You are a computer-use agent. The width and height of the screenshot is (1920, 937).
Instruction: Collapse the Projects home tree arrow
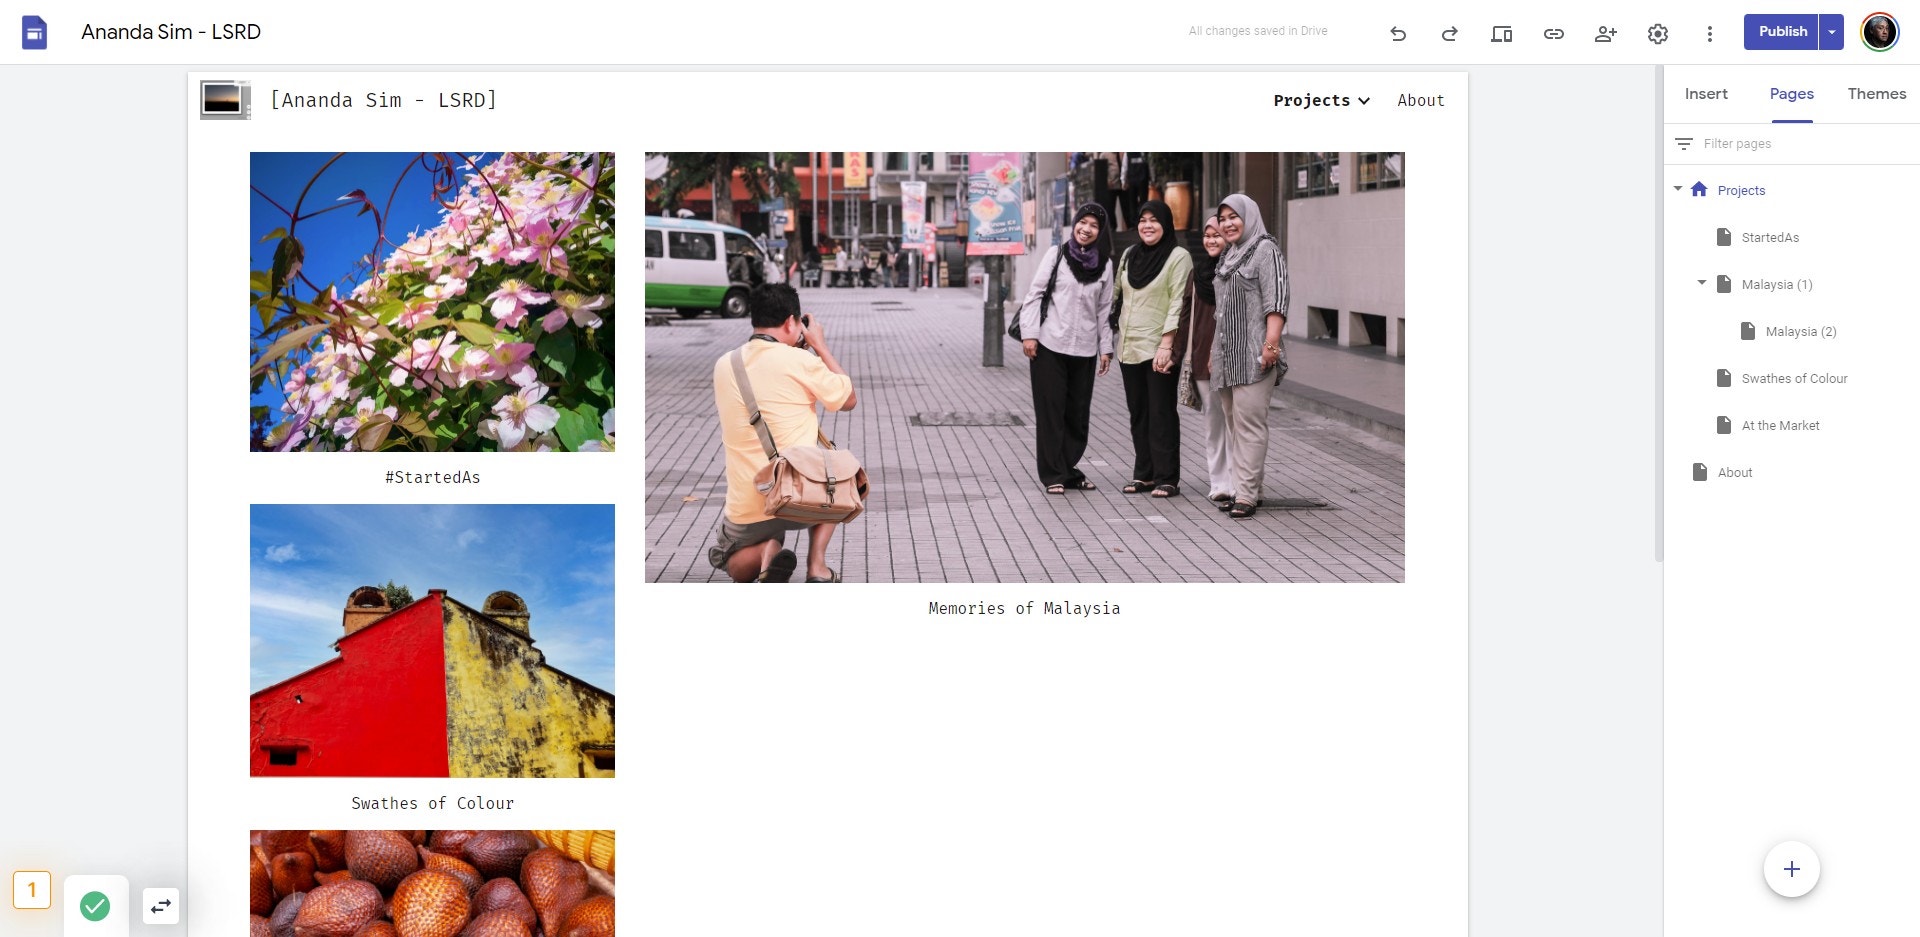tap(1677, 189)
